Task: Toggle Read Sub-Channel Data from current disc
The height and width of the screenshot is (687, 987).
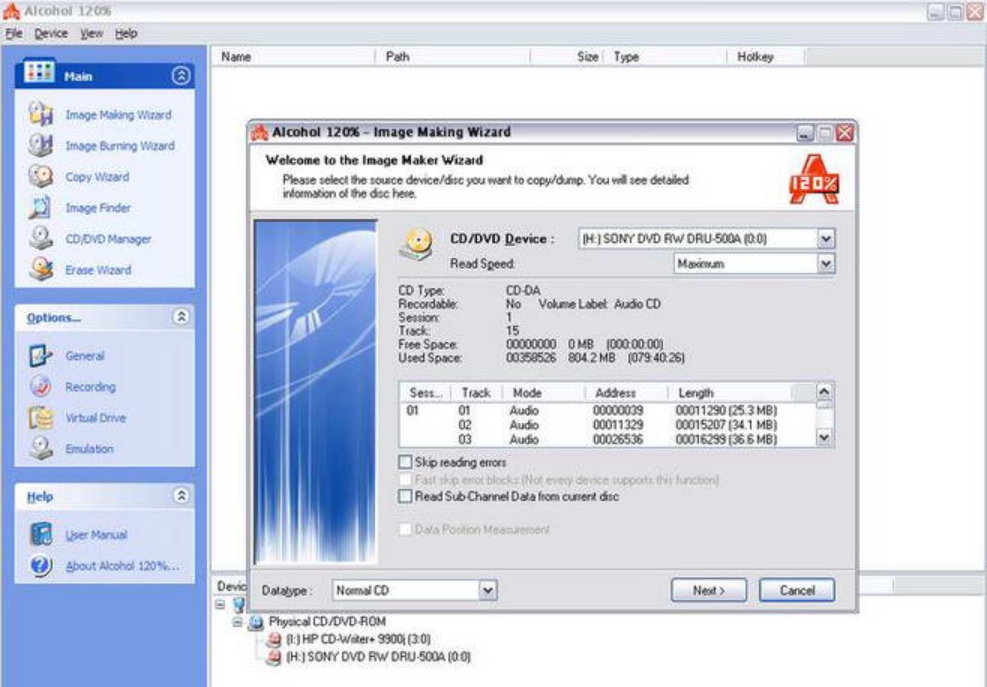Action: pos(405,496)
